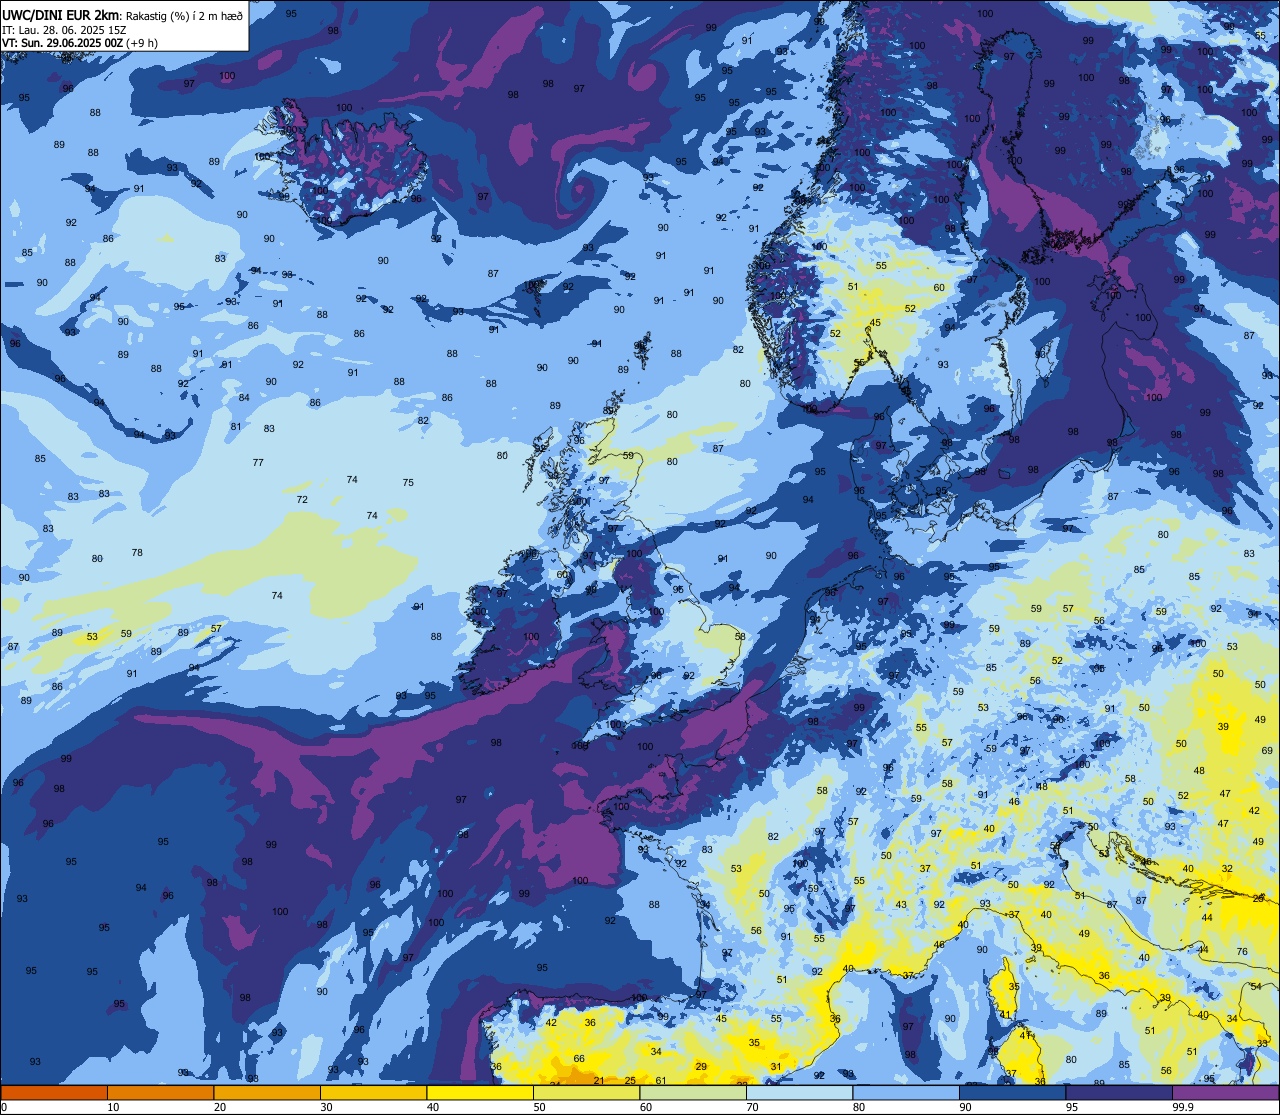Click the 80–90% light blue legend swatch
Screen dimensions: 1280x1115
coord(906,1092)
